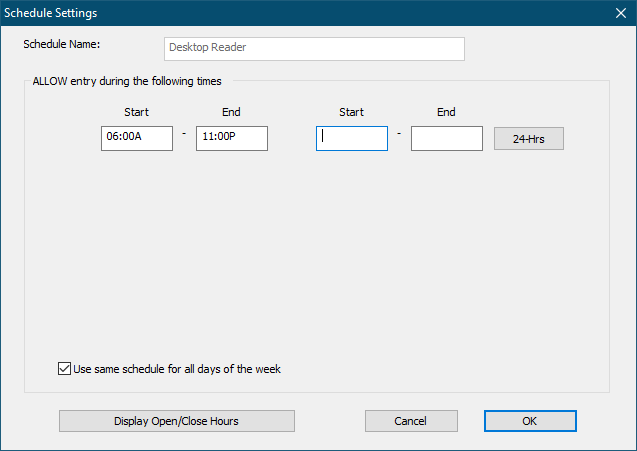Click the 11:00P end time field
This screenshot has height=451, width=637.
coord(232,138)
